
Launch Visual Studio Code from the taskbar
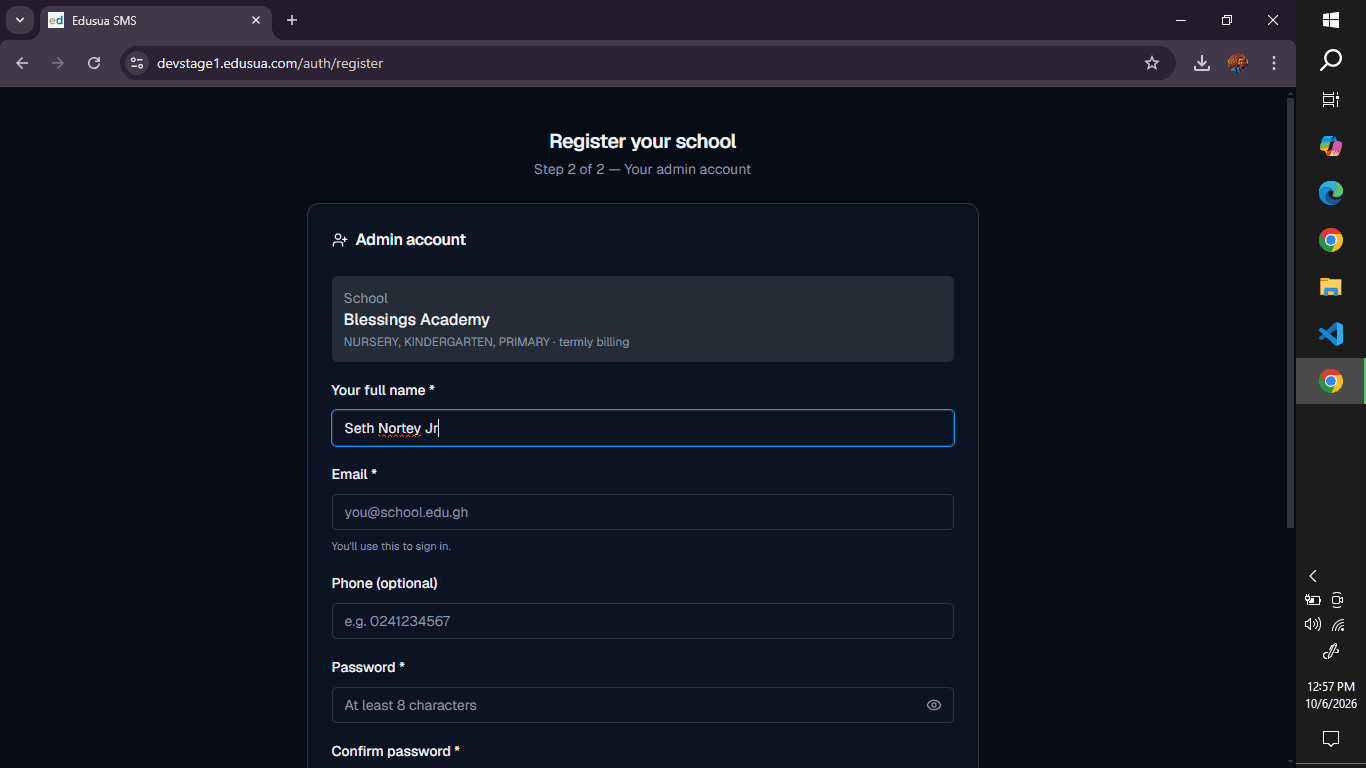(1331, 334)
